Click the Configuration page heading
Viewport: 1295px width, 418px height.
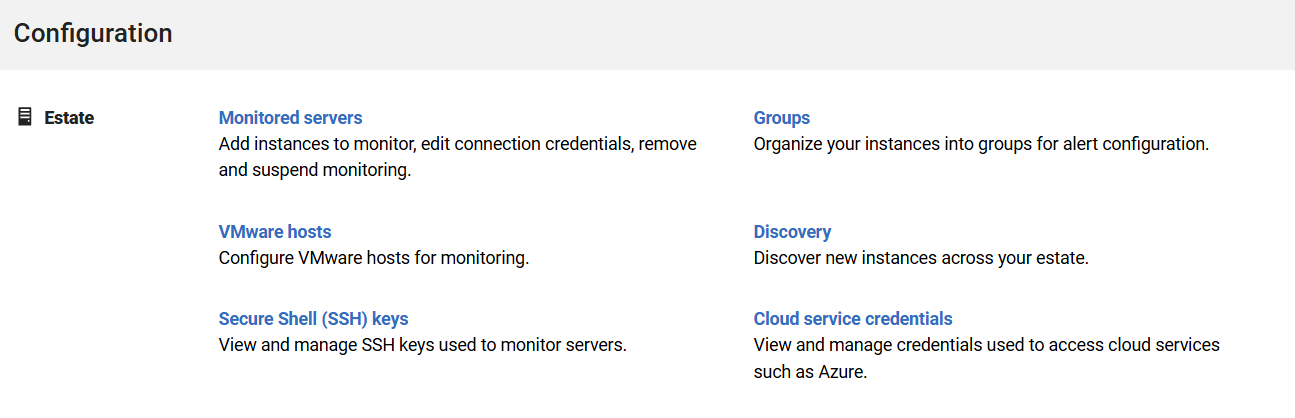click(x=93, y=33)
